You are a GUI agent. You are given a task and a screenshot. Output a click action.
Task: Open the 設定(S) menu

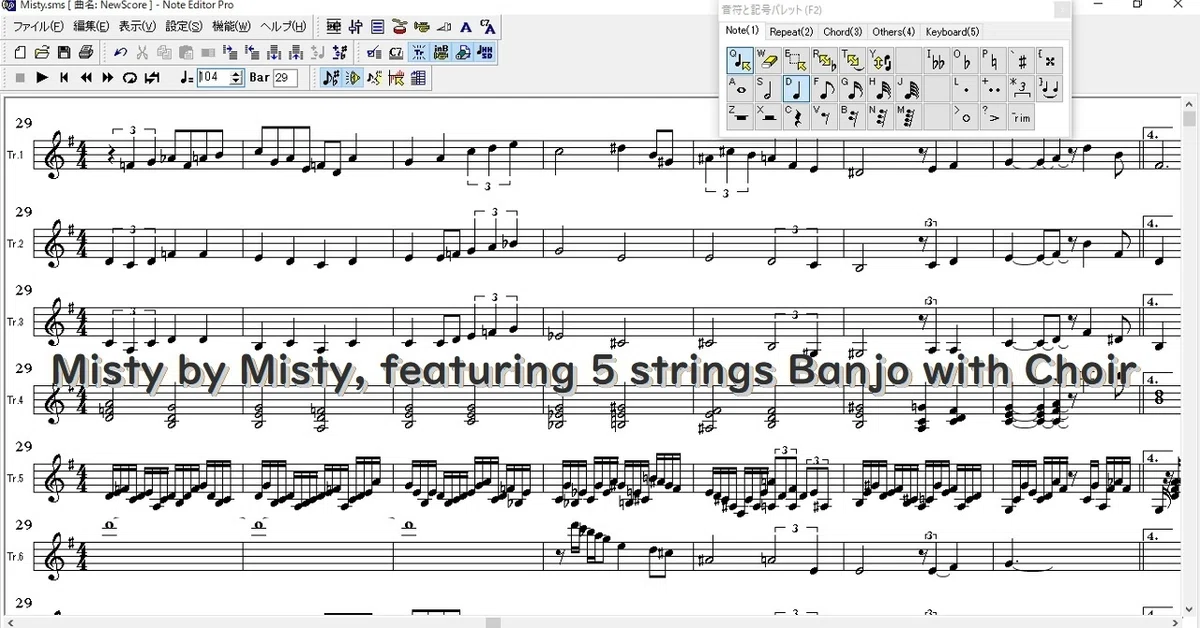click(x=184, y=26)
